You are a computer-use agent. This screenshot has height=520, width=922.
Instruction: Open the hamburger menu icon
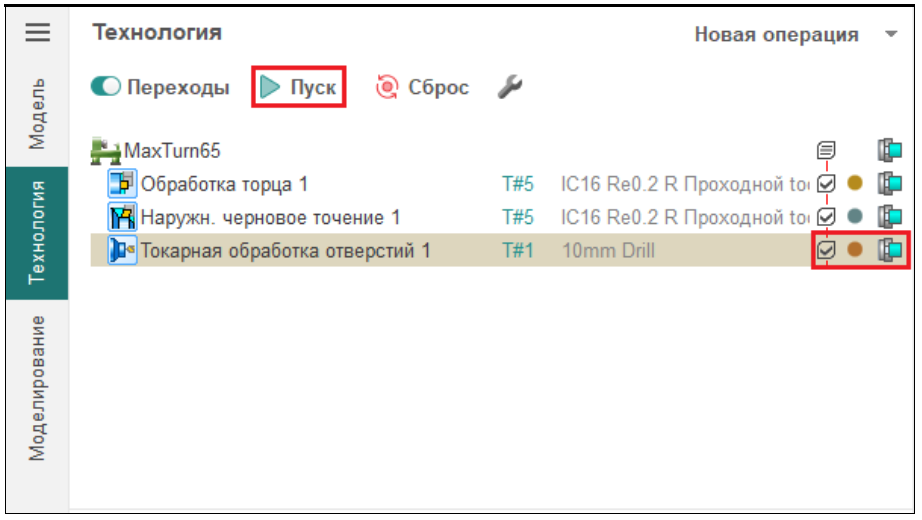(37, 33)
